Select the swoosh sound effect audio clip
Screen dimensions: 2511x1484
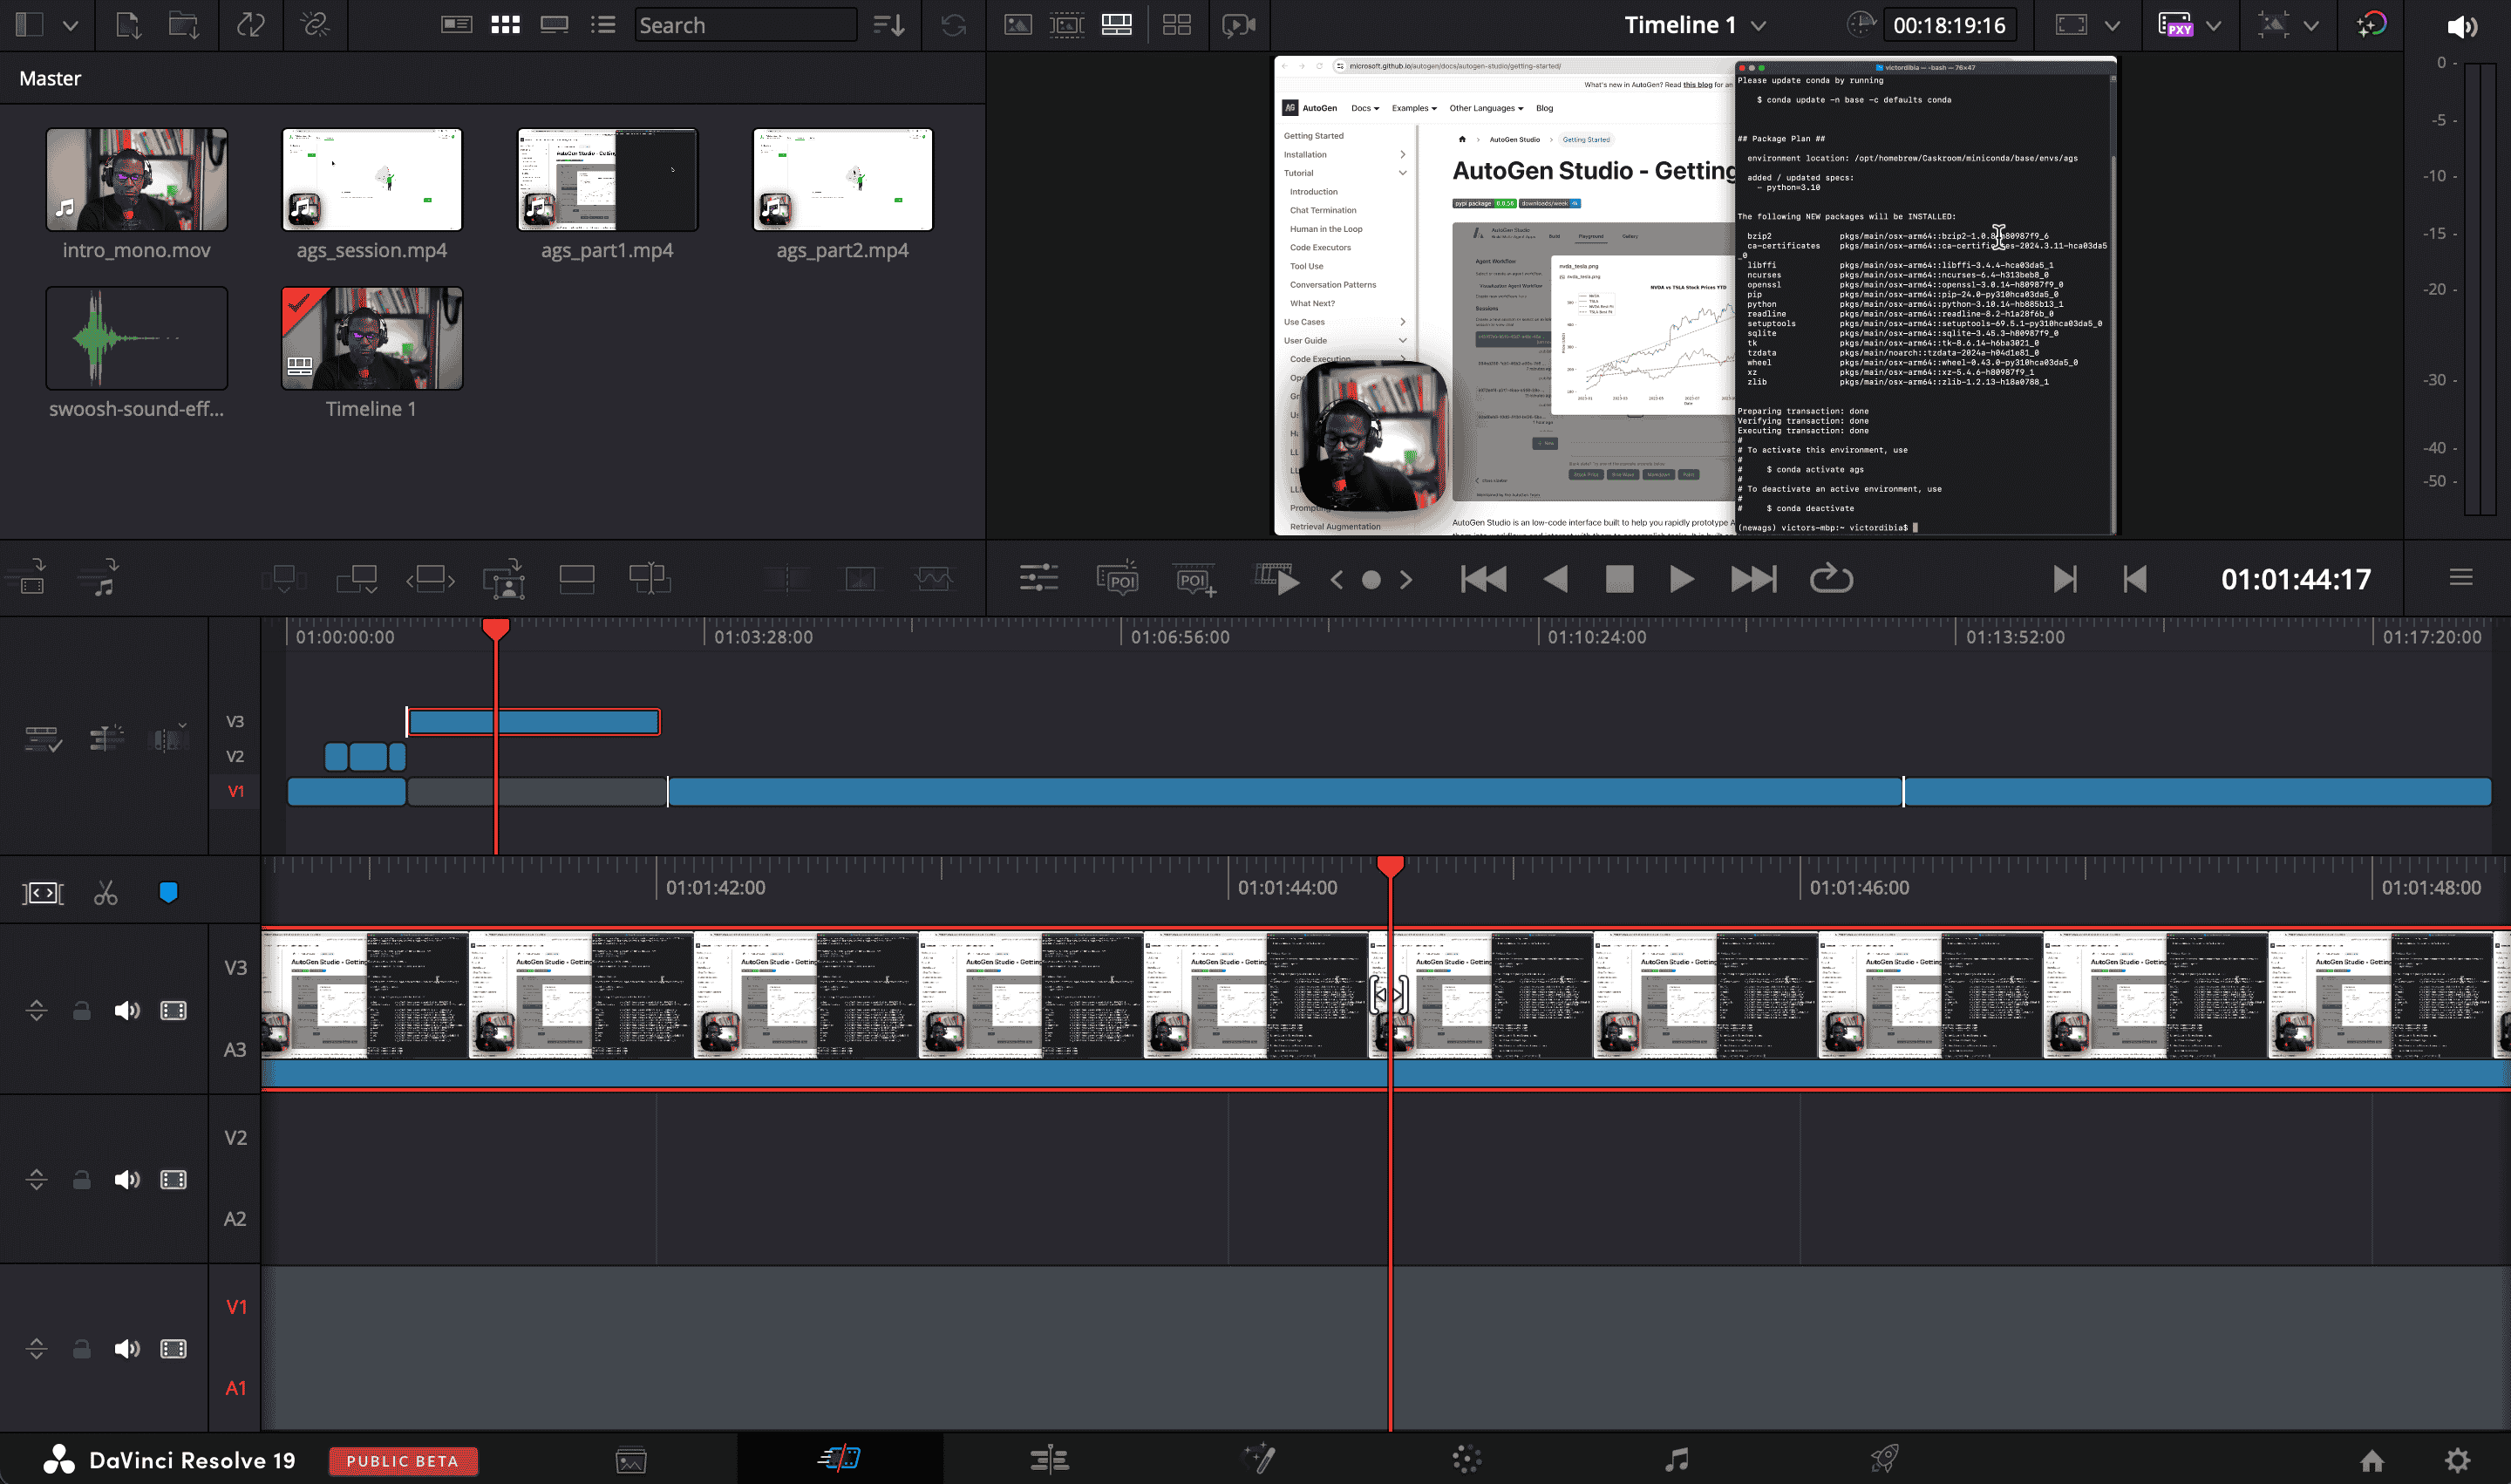136,338
